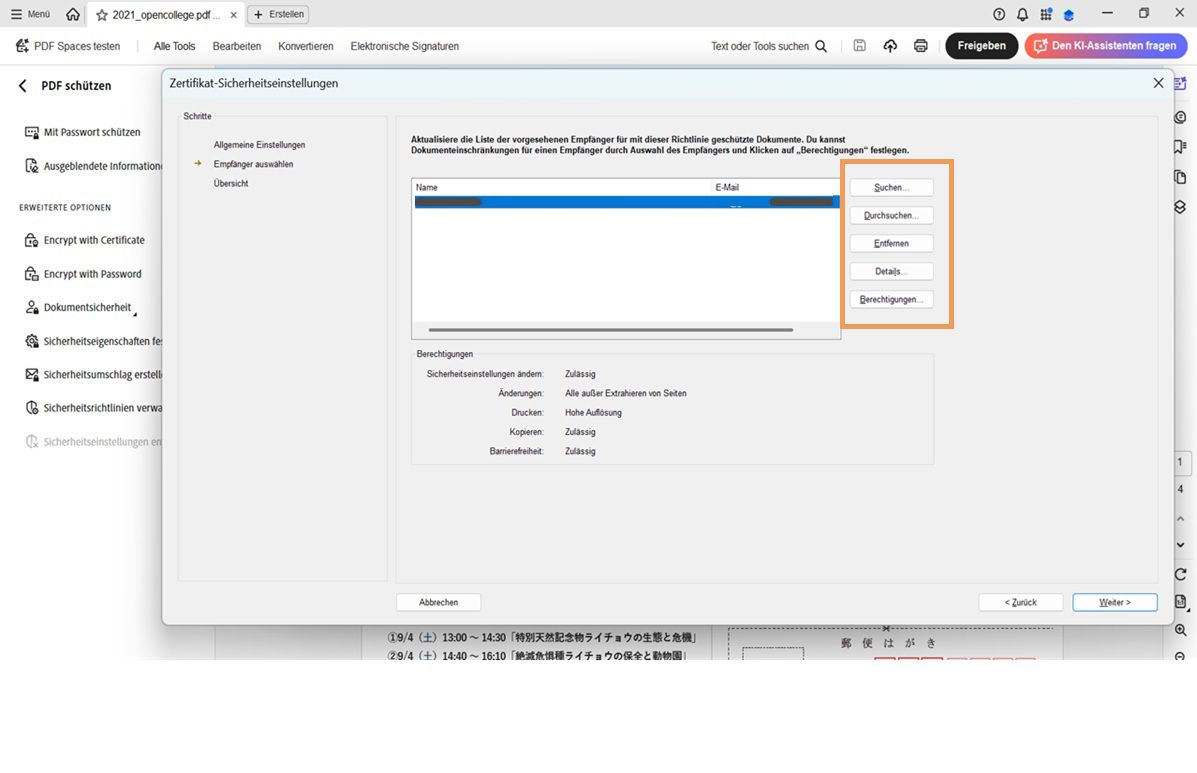The width and height of the screenshot is (1197, 773).
Task: Open the Konvertieren menu
Action: (x=305, y=46)
